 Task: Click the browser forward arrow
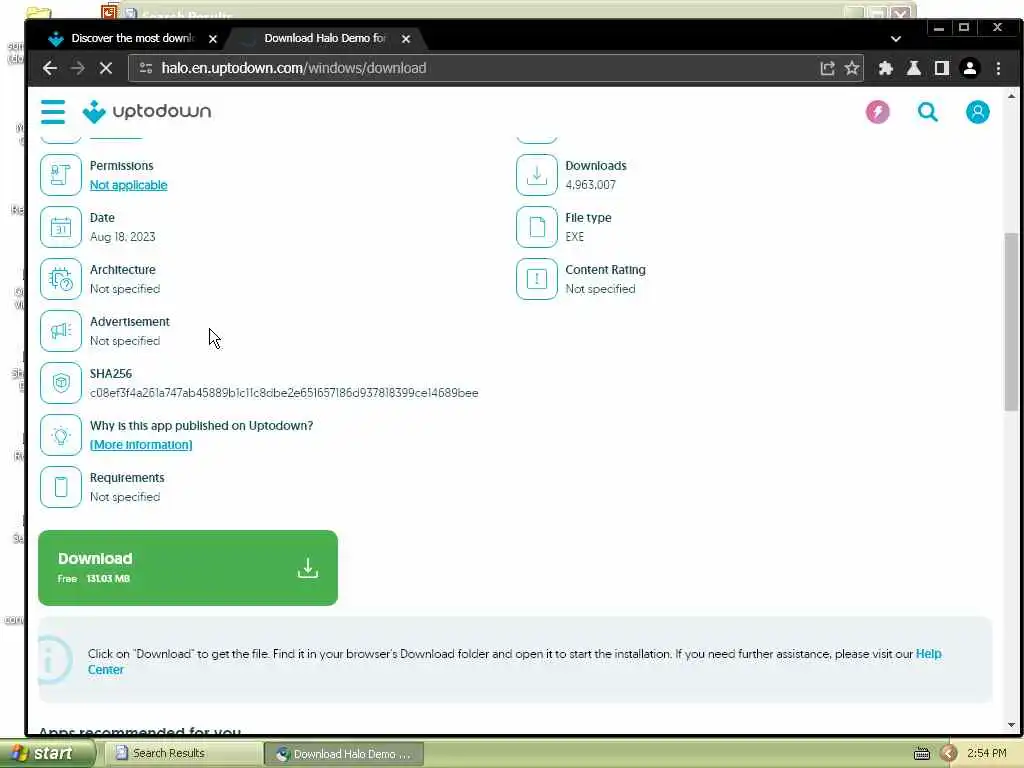point(78,68)
